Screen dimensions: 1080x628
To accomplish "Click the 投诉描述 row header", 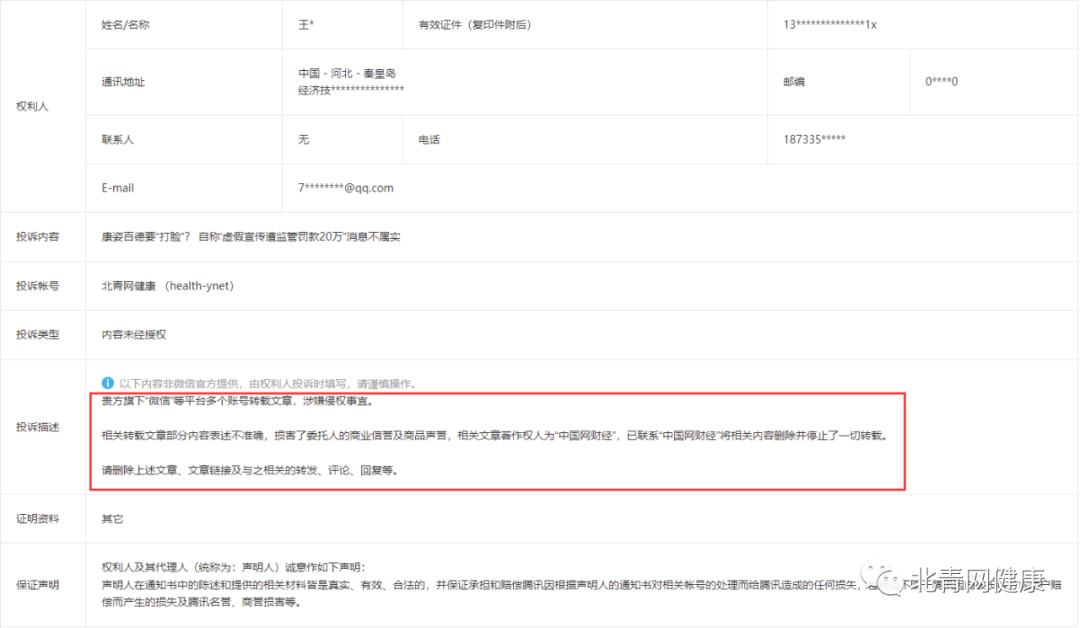I will click(x=38, y=427).
